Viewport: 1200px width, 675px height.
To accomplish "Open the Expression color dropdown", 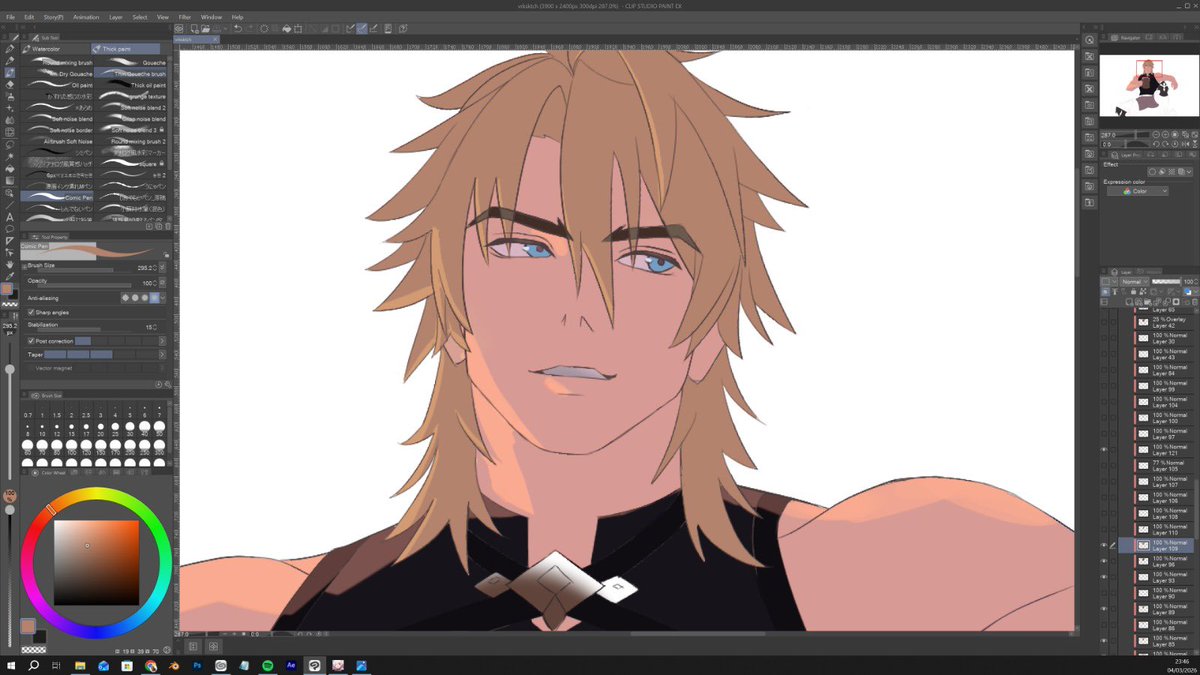I will [1140, 190].
